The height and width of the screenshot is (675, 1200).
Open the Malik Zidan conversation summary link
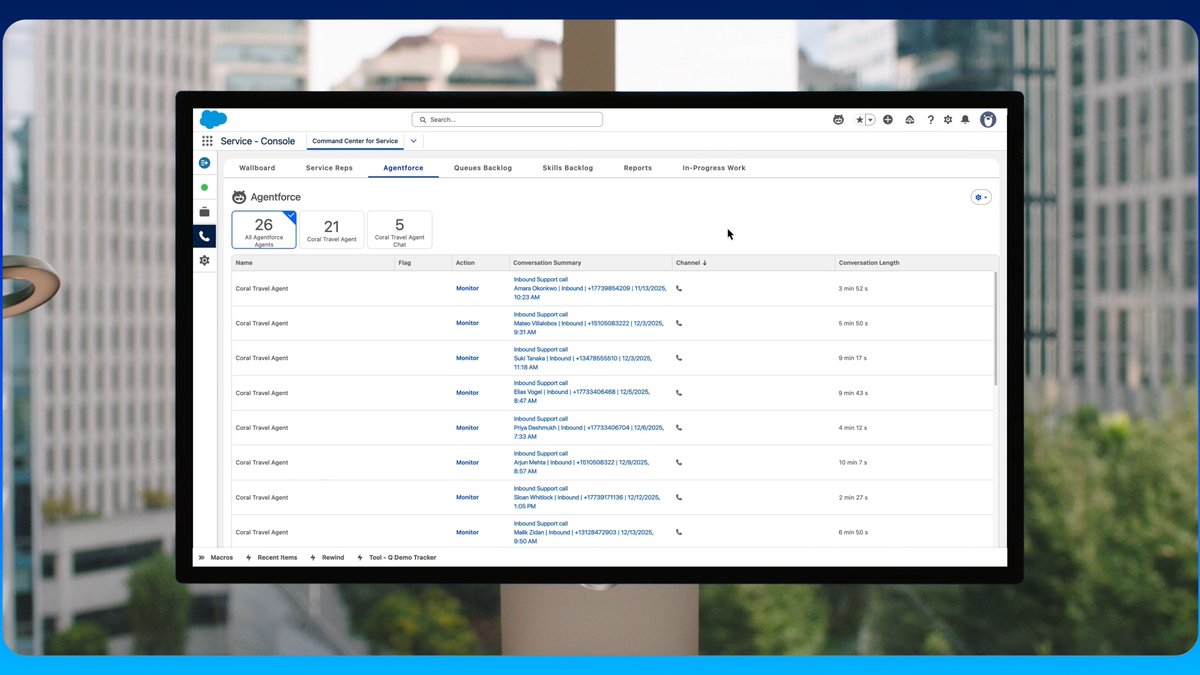584,532
